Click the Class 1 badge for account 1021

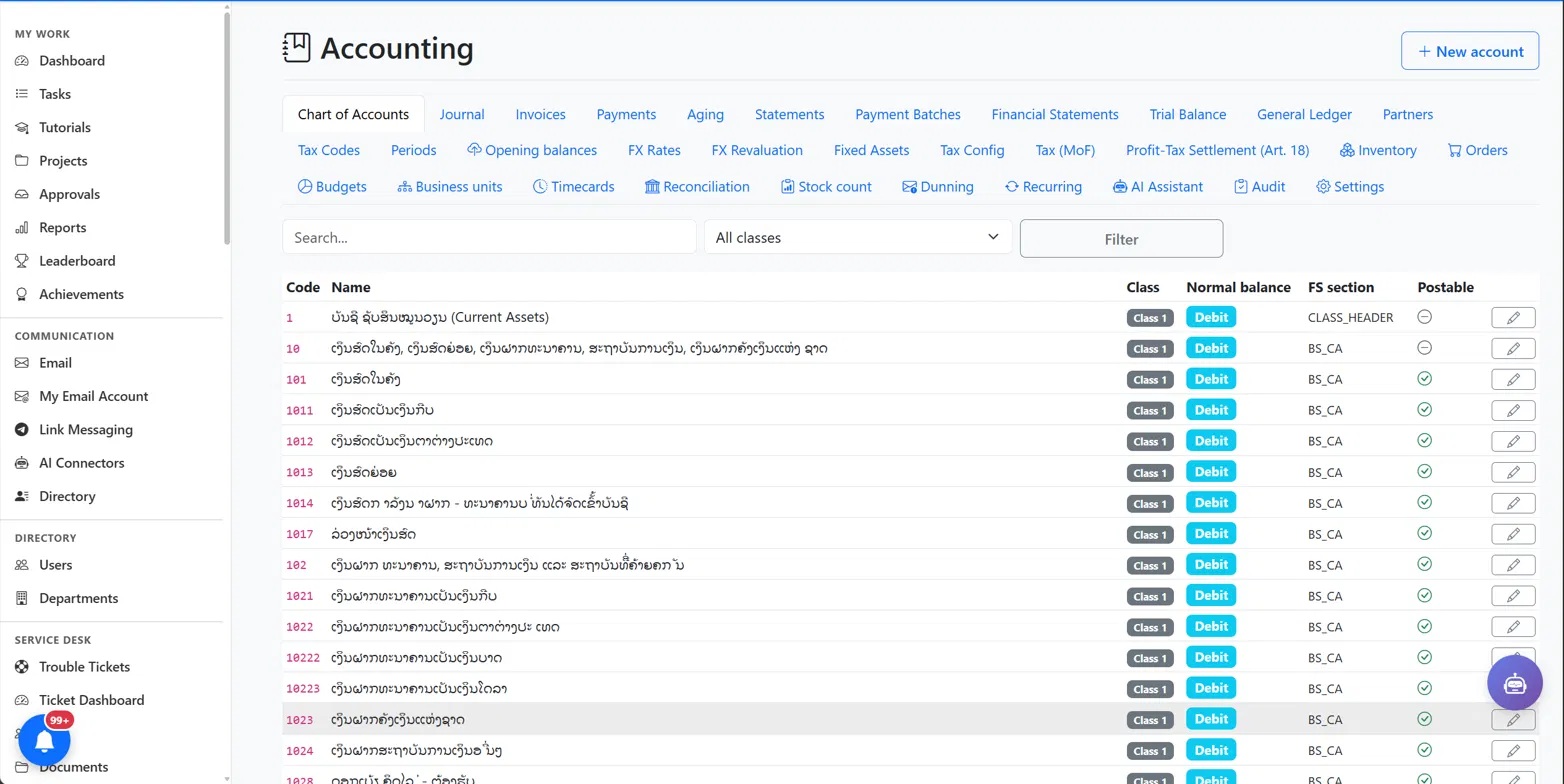click(x=1149, y=597)
